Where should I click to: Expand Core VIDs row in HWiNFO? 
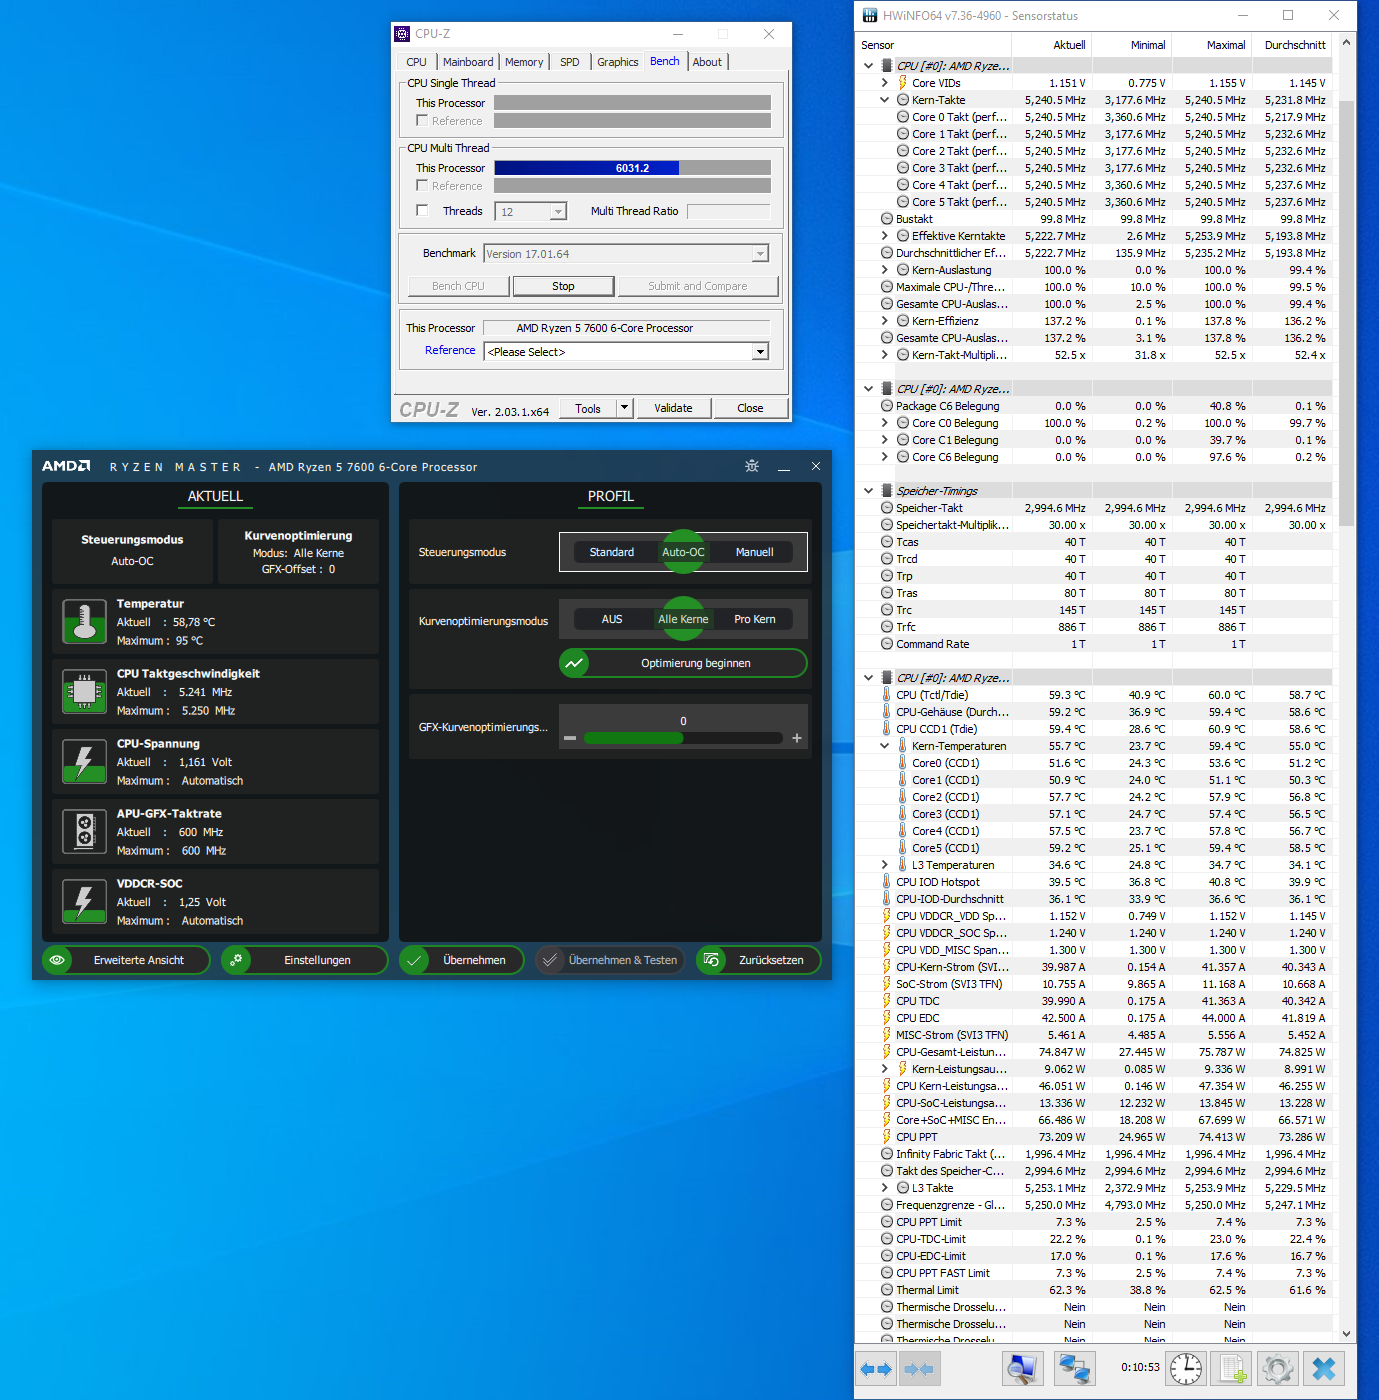(885, 83)
